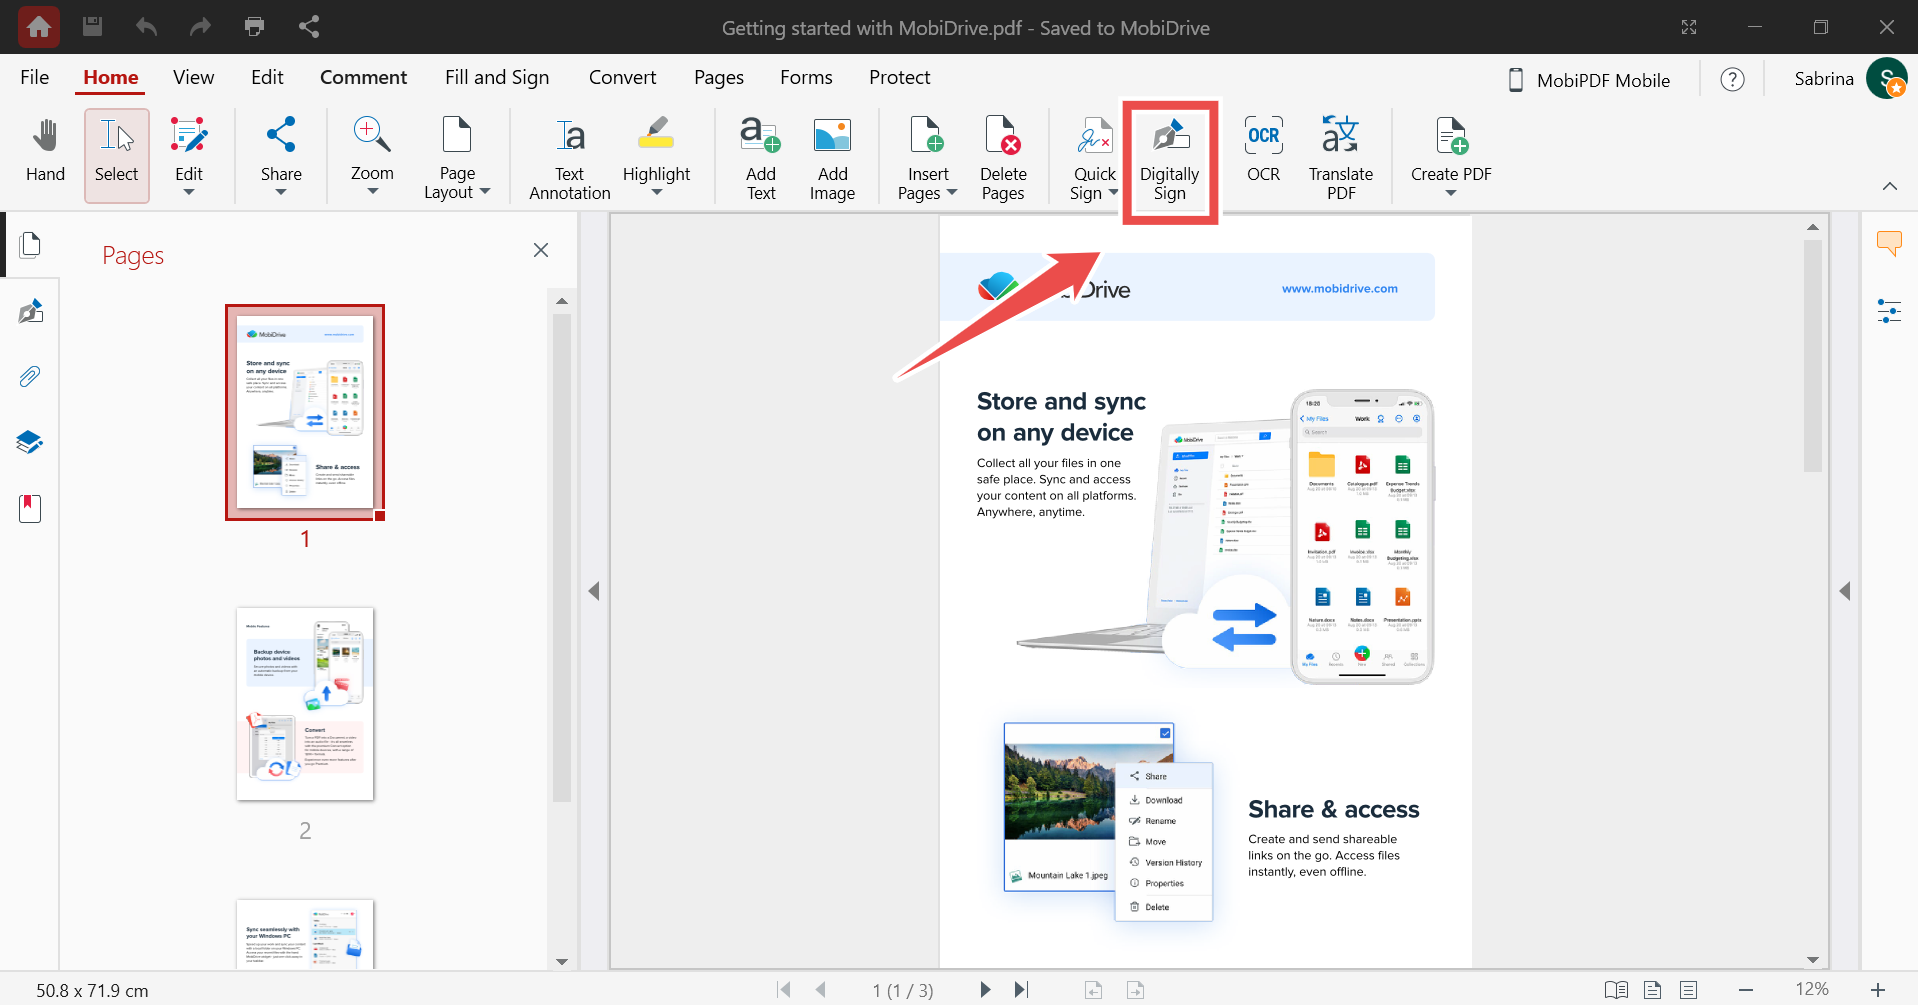Click the share icon in the title bar

(309, 26)
